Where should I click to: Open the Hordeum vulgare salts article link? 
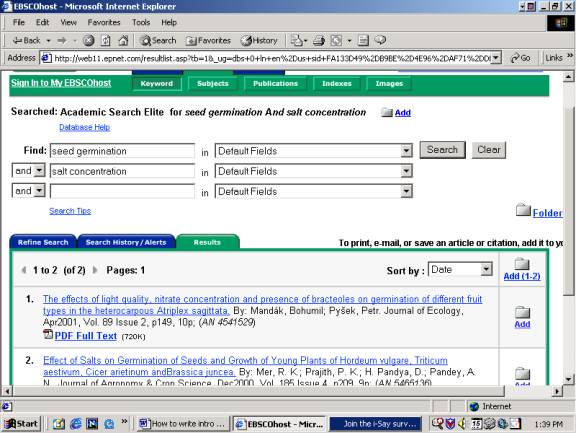click(x=245, y=366)
